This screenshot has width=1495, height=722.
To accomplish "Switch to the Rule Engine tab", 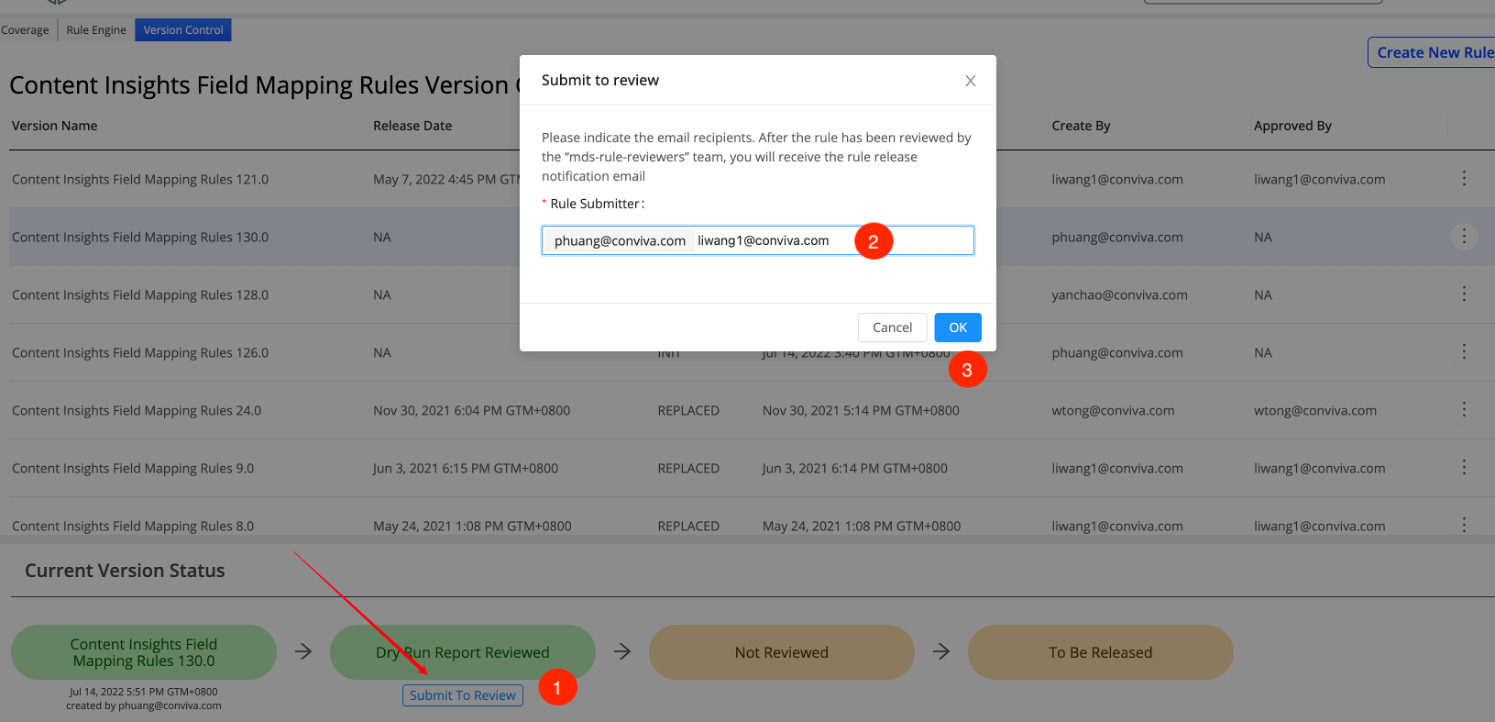I will 96,30.
